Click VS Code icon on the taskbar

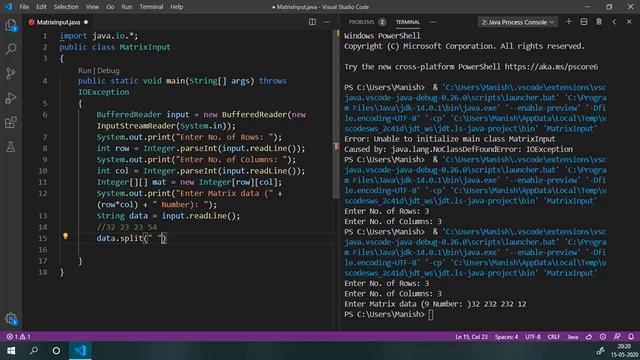tap(80, 351)
